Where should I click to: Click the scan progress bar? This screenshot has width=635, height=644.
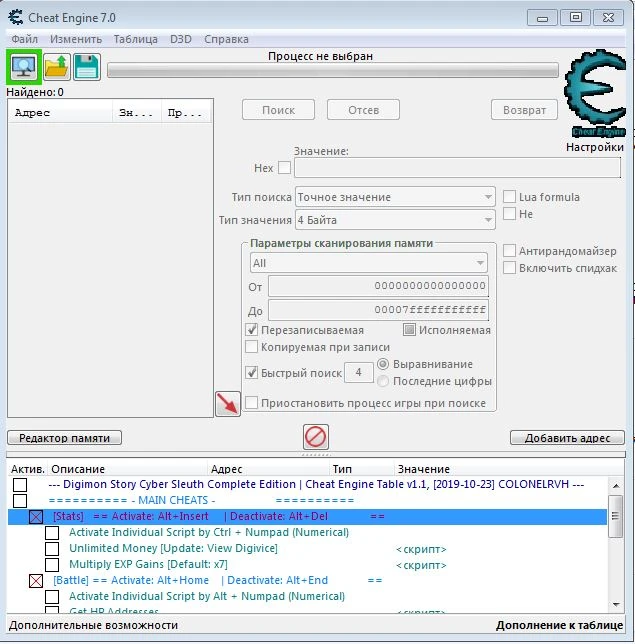[x=333, y=70]
